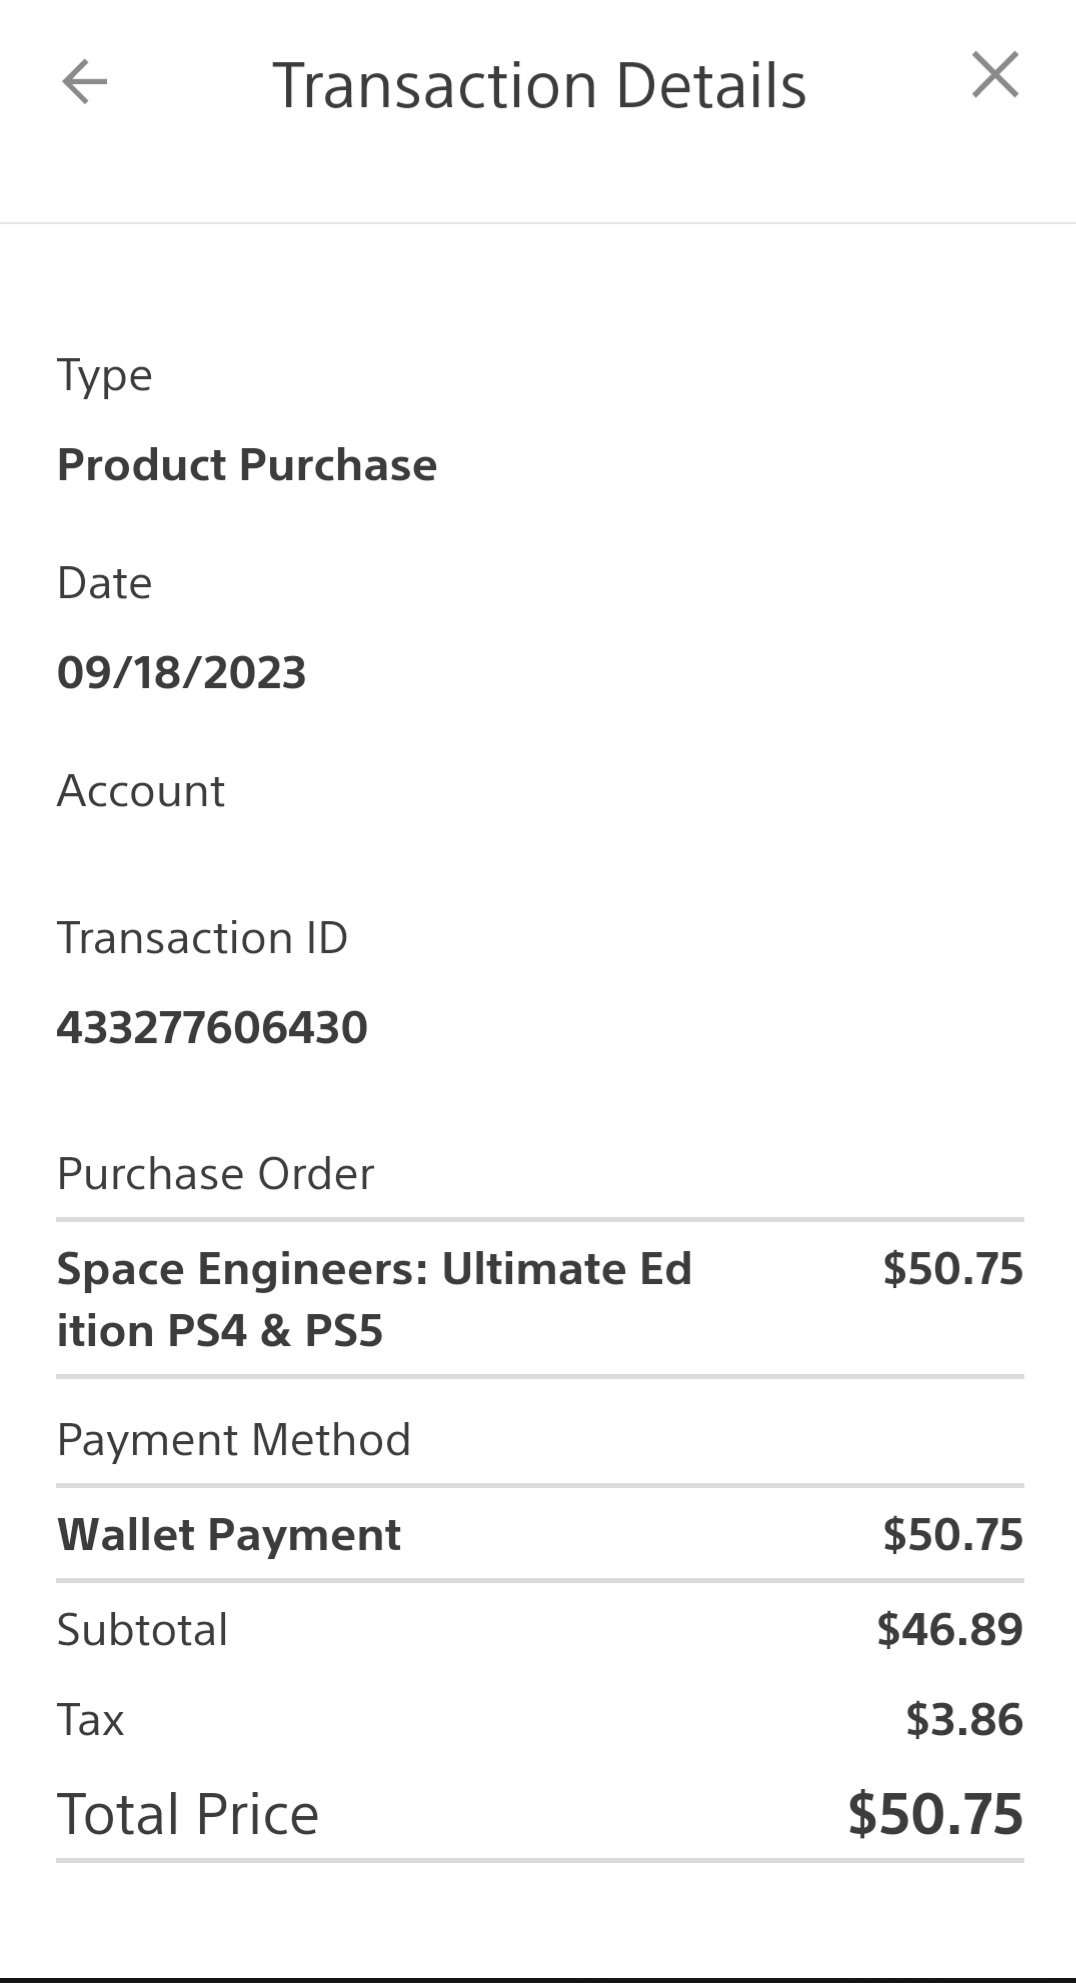Tap the back arrow icon

(84, 81)
